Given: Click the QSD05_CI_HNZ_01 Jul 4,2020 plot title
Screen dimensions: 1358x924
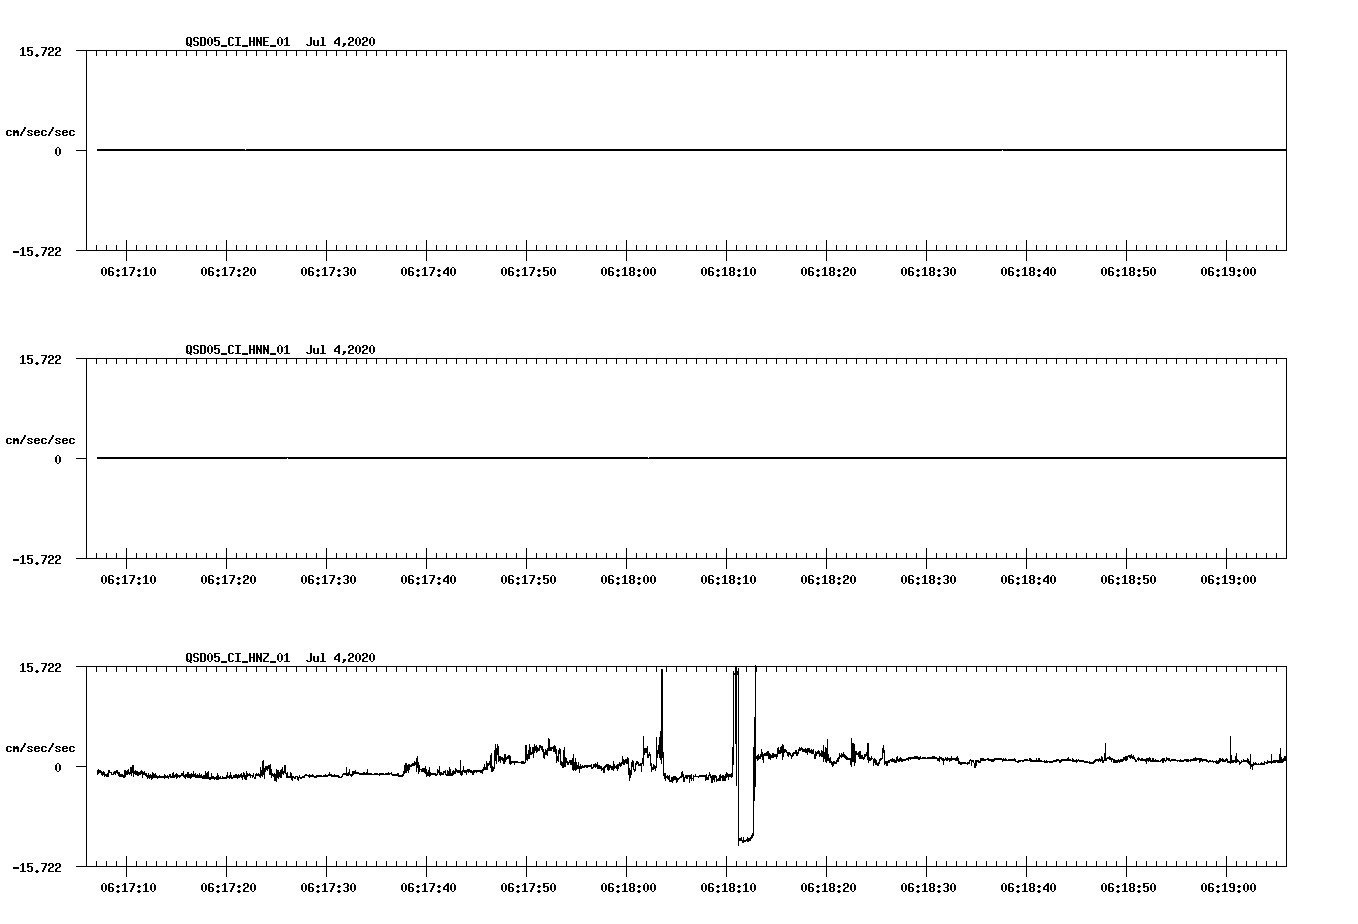Looking at the screenshot, I should 281,658.
